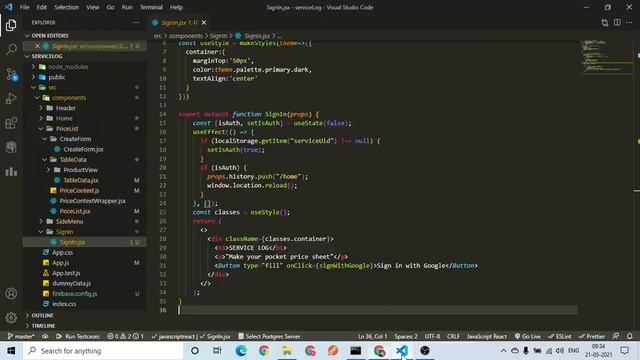Click Run Testcases in status bar

[x=78, y=336]
